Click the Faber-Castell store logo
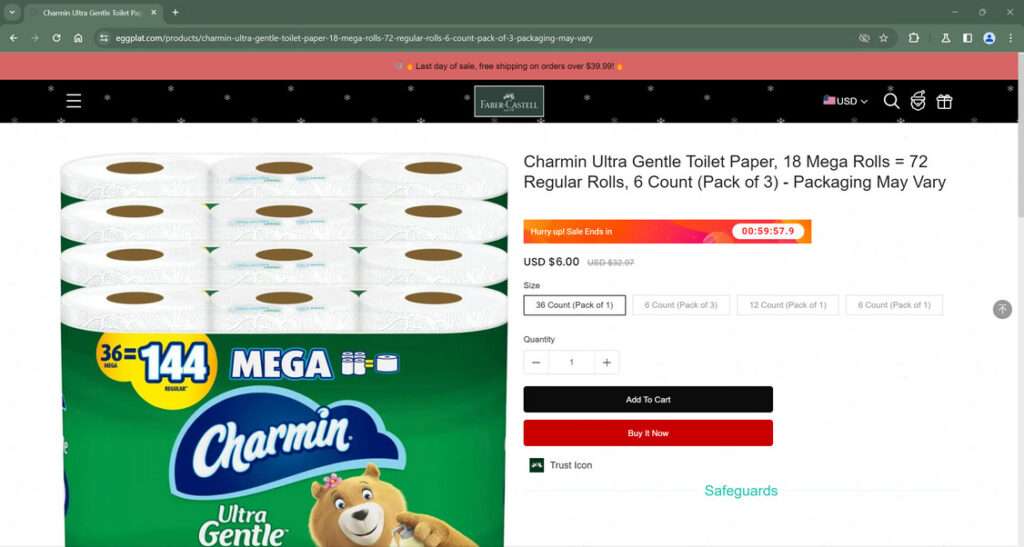Screen dimensions: 1024x547 click(509, 101)
